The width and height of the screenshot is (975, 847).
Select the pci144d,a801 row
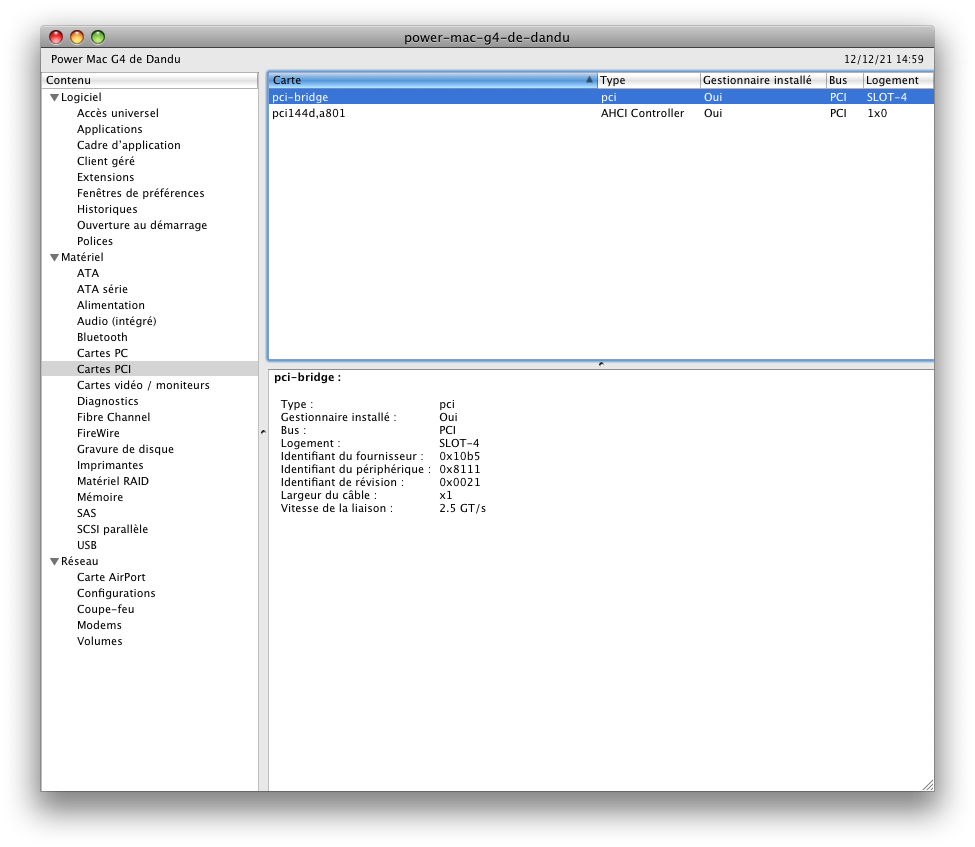tap(309, 114)
